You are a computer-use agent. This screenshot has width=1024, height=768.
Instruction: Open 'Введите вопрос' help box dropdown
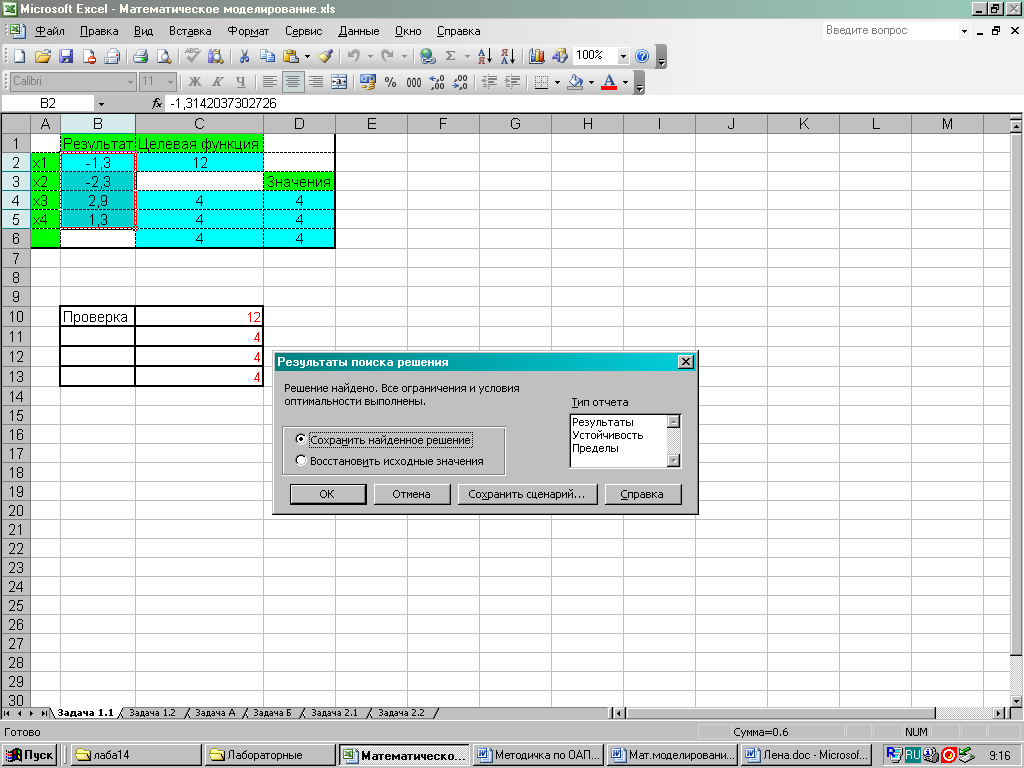click(964, 31)
